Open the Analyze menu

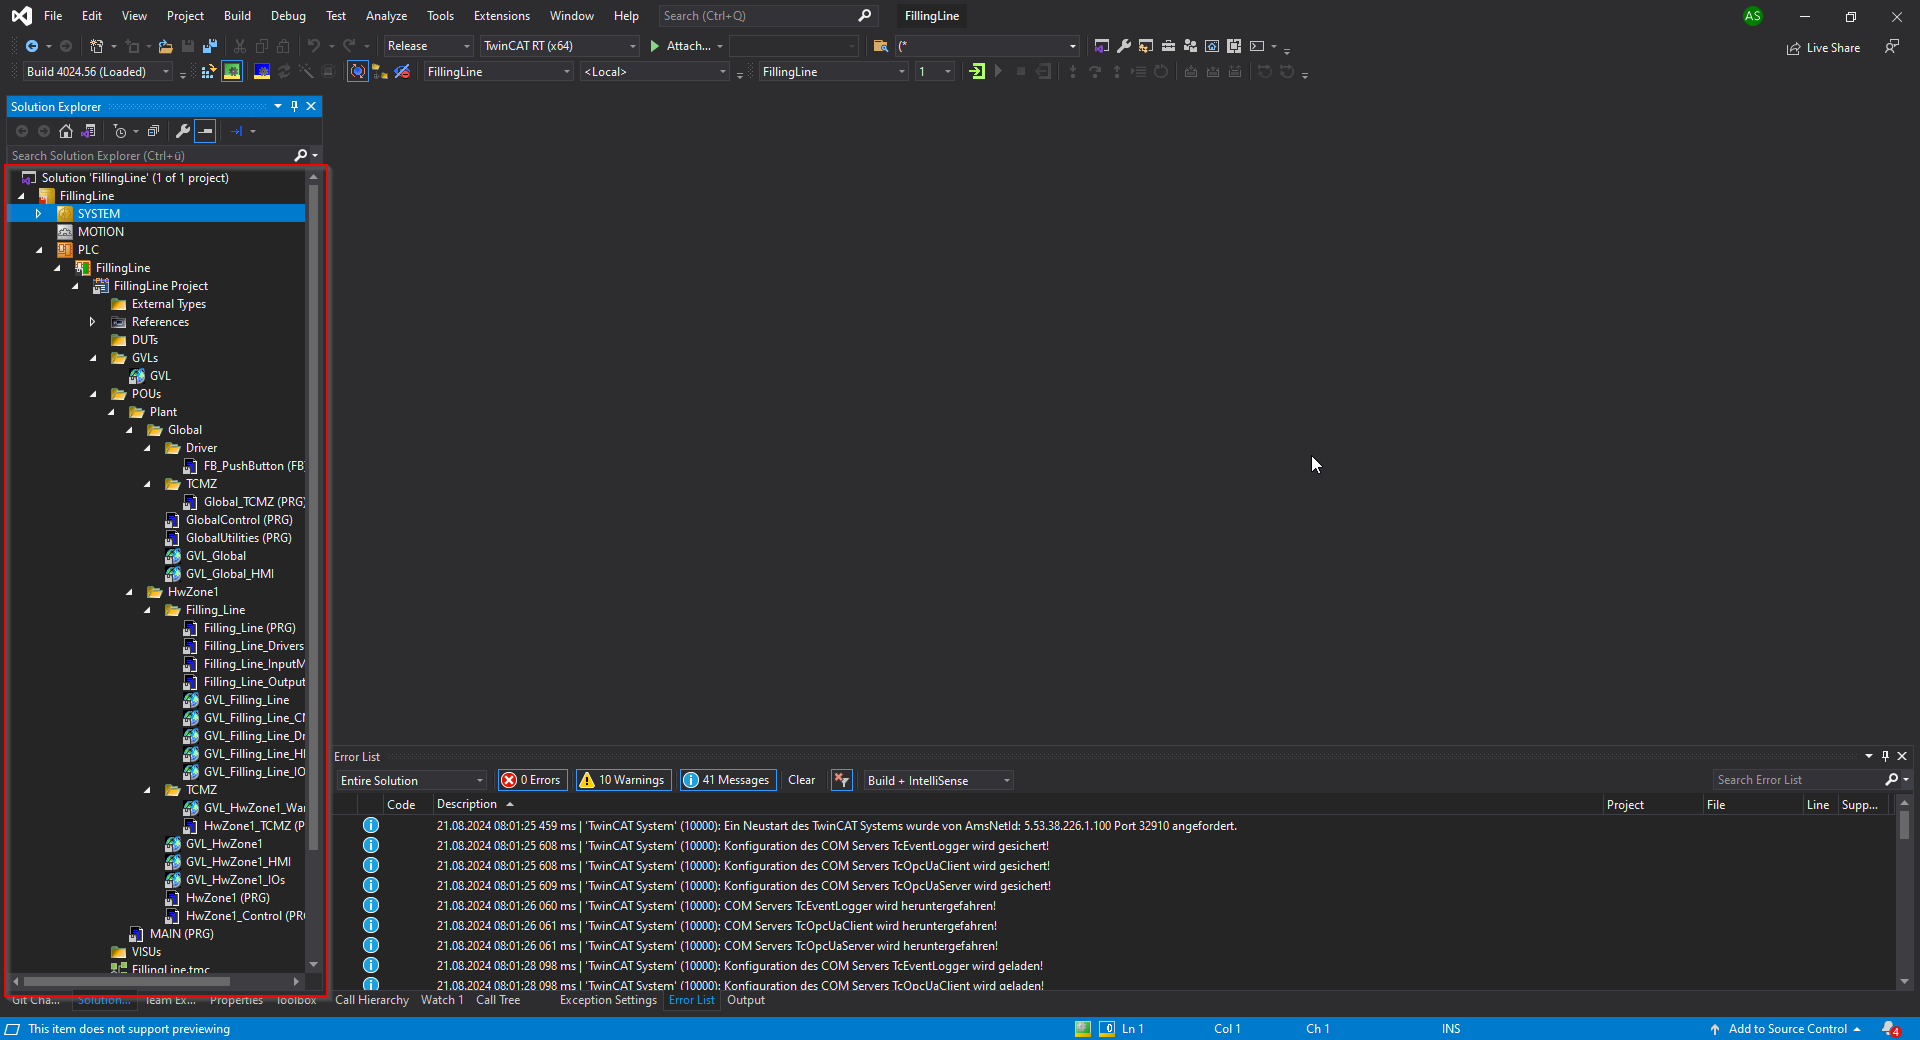pos(386,16)
